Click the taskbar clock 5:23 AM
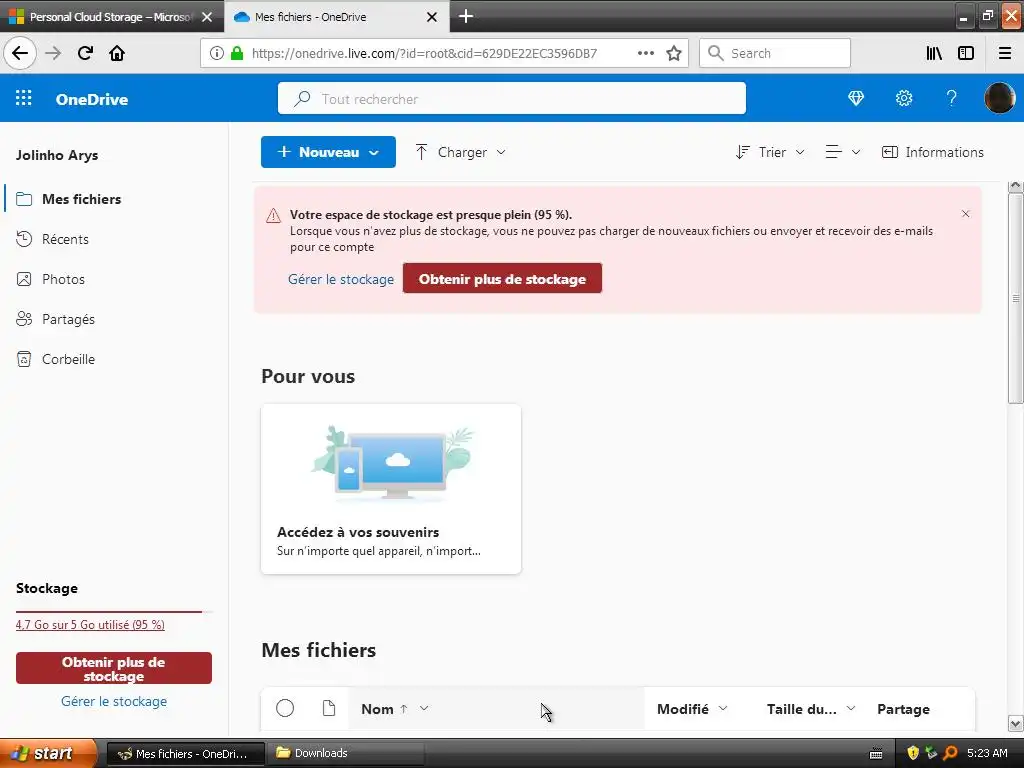The width and height of the screenshot is (1024, 768). pyautogui.click(x=987, y=753)
